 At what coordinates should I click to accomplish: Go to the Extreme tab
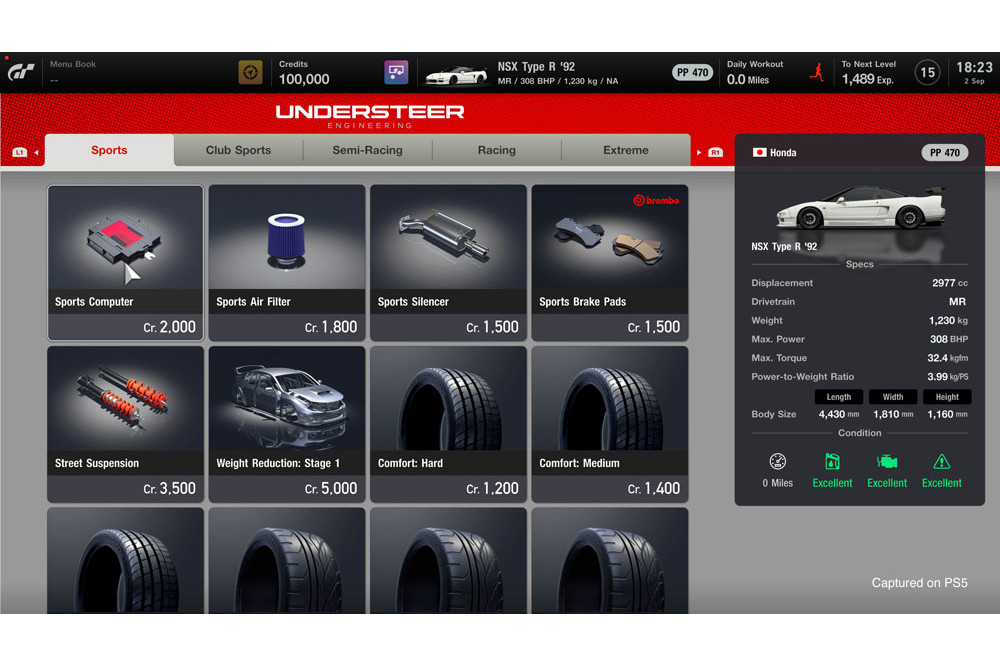(x=626, y=150)
